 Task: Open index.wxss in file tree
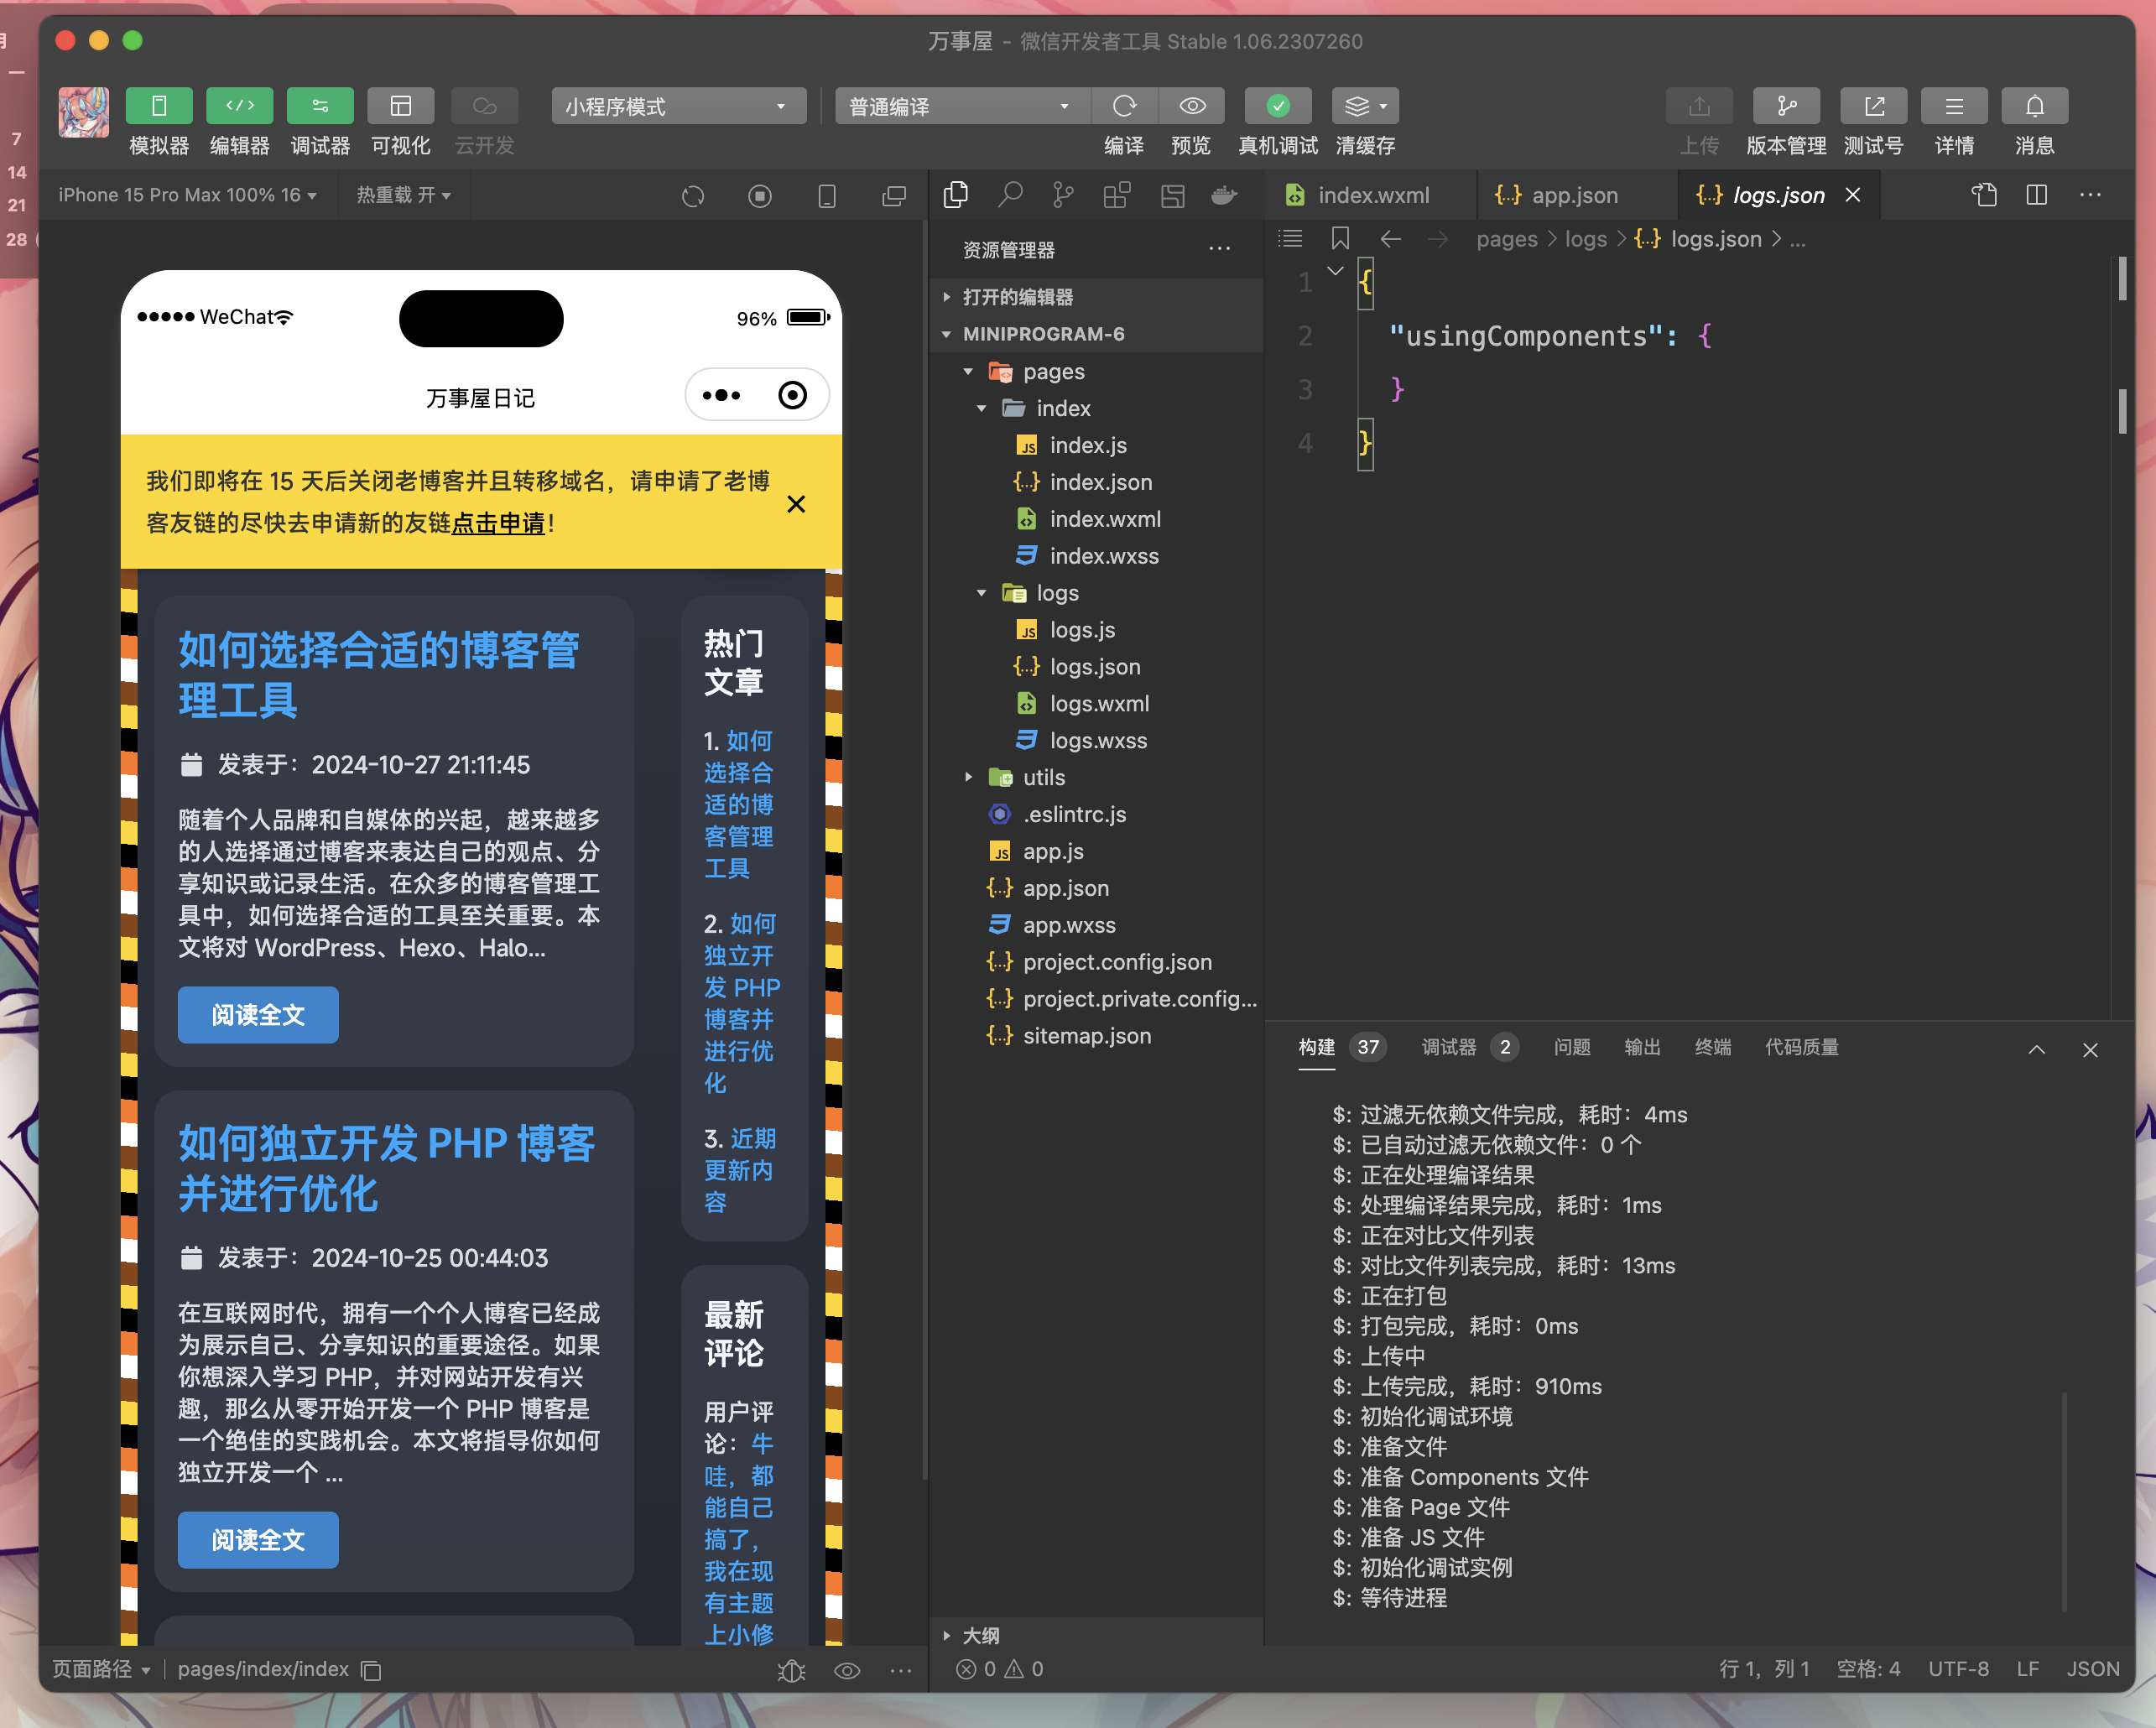(x=1097, y=556)
